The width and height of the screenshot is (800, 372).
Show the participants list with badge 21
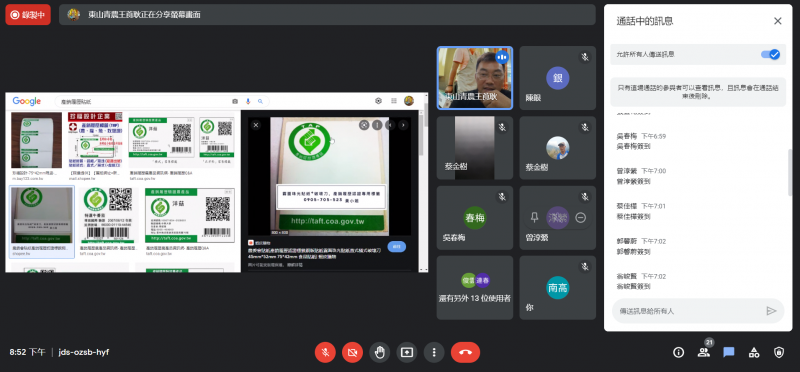704,351
